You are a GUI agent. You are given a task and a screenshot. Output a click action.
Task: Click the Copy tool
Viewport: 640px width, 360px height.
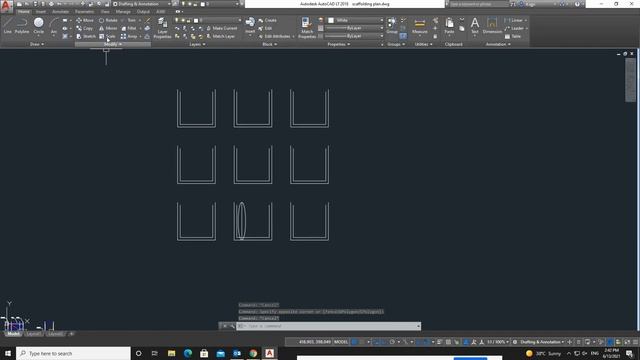pos(84,28)
